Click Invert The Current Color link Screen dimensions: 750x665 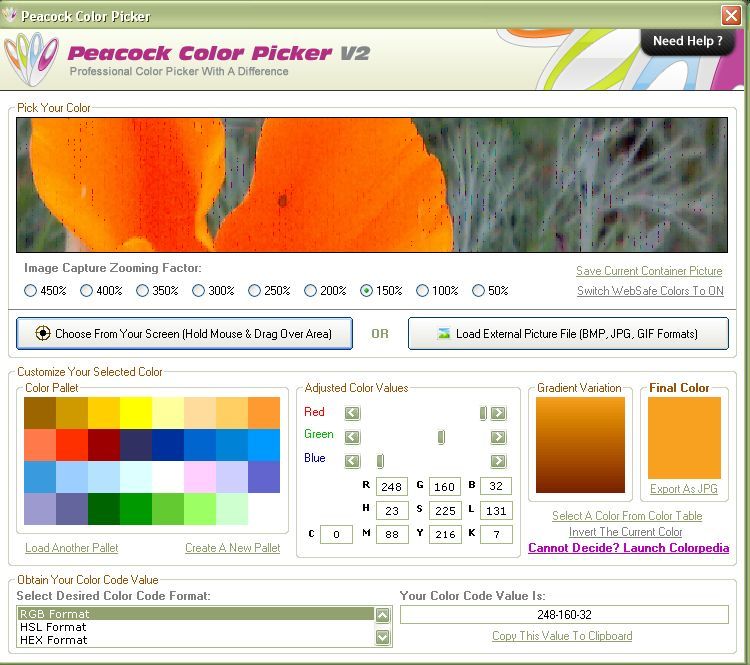coord(626,532)
